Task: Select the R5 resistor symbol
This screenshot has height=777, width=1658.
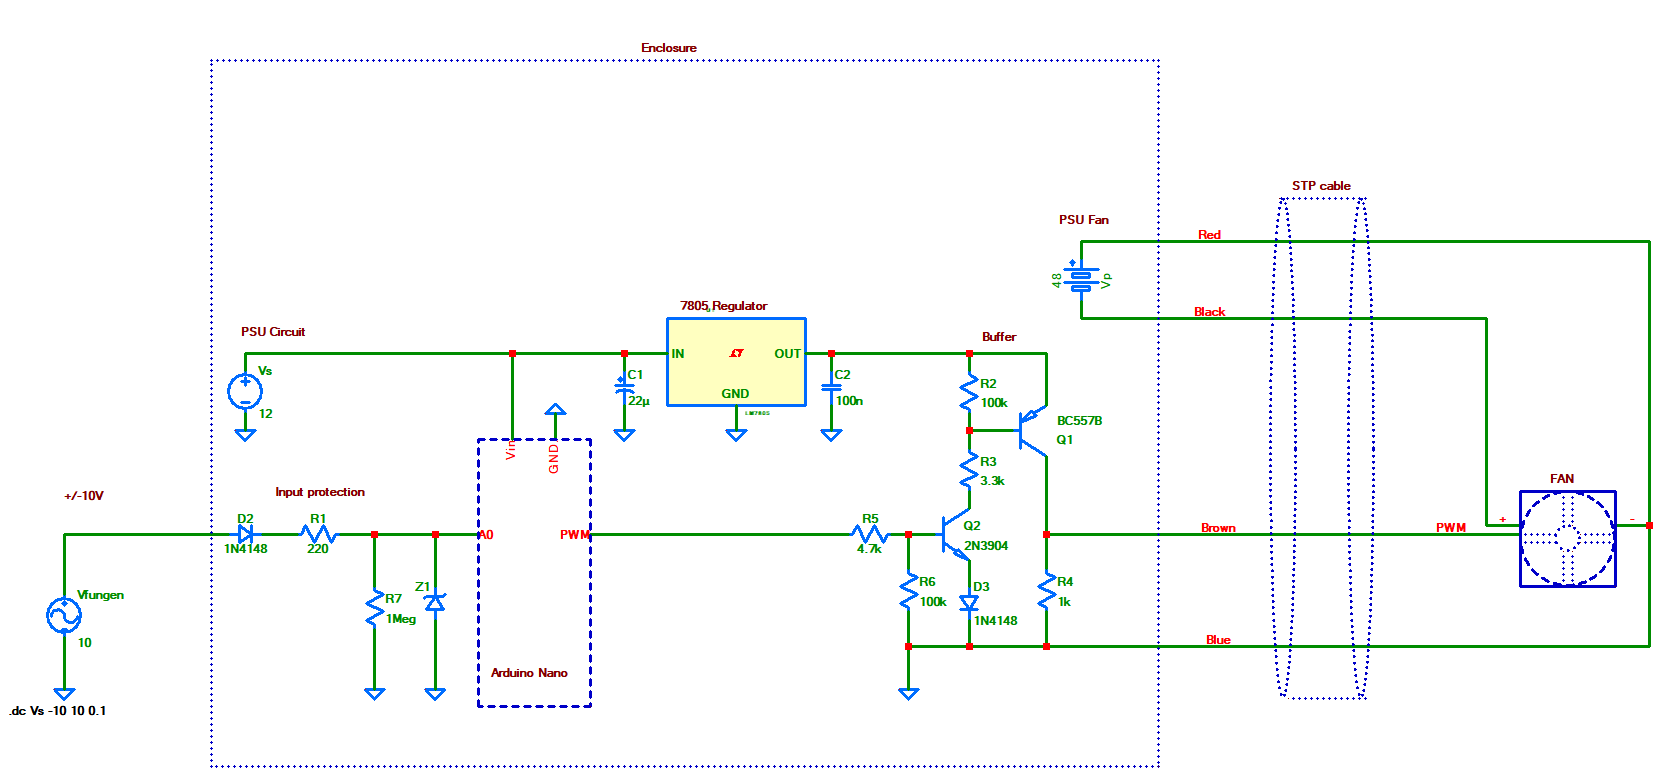Action: click(870, 534)
